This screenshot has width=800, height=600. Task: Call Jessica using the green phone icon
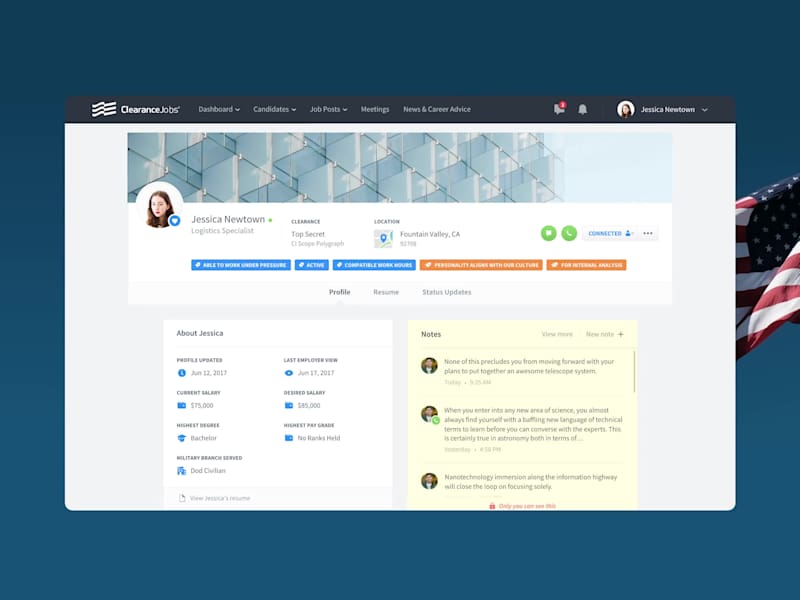(x=570, y=233)
